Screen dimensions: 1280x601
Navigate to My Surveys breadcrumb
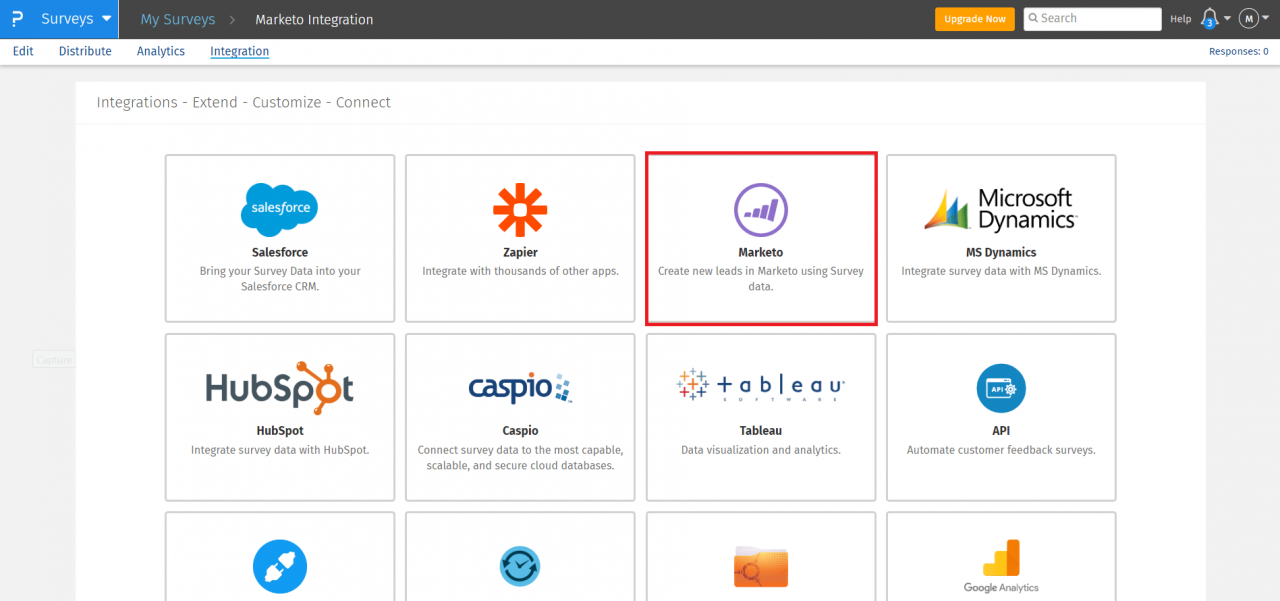click(177, 18)
